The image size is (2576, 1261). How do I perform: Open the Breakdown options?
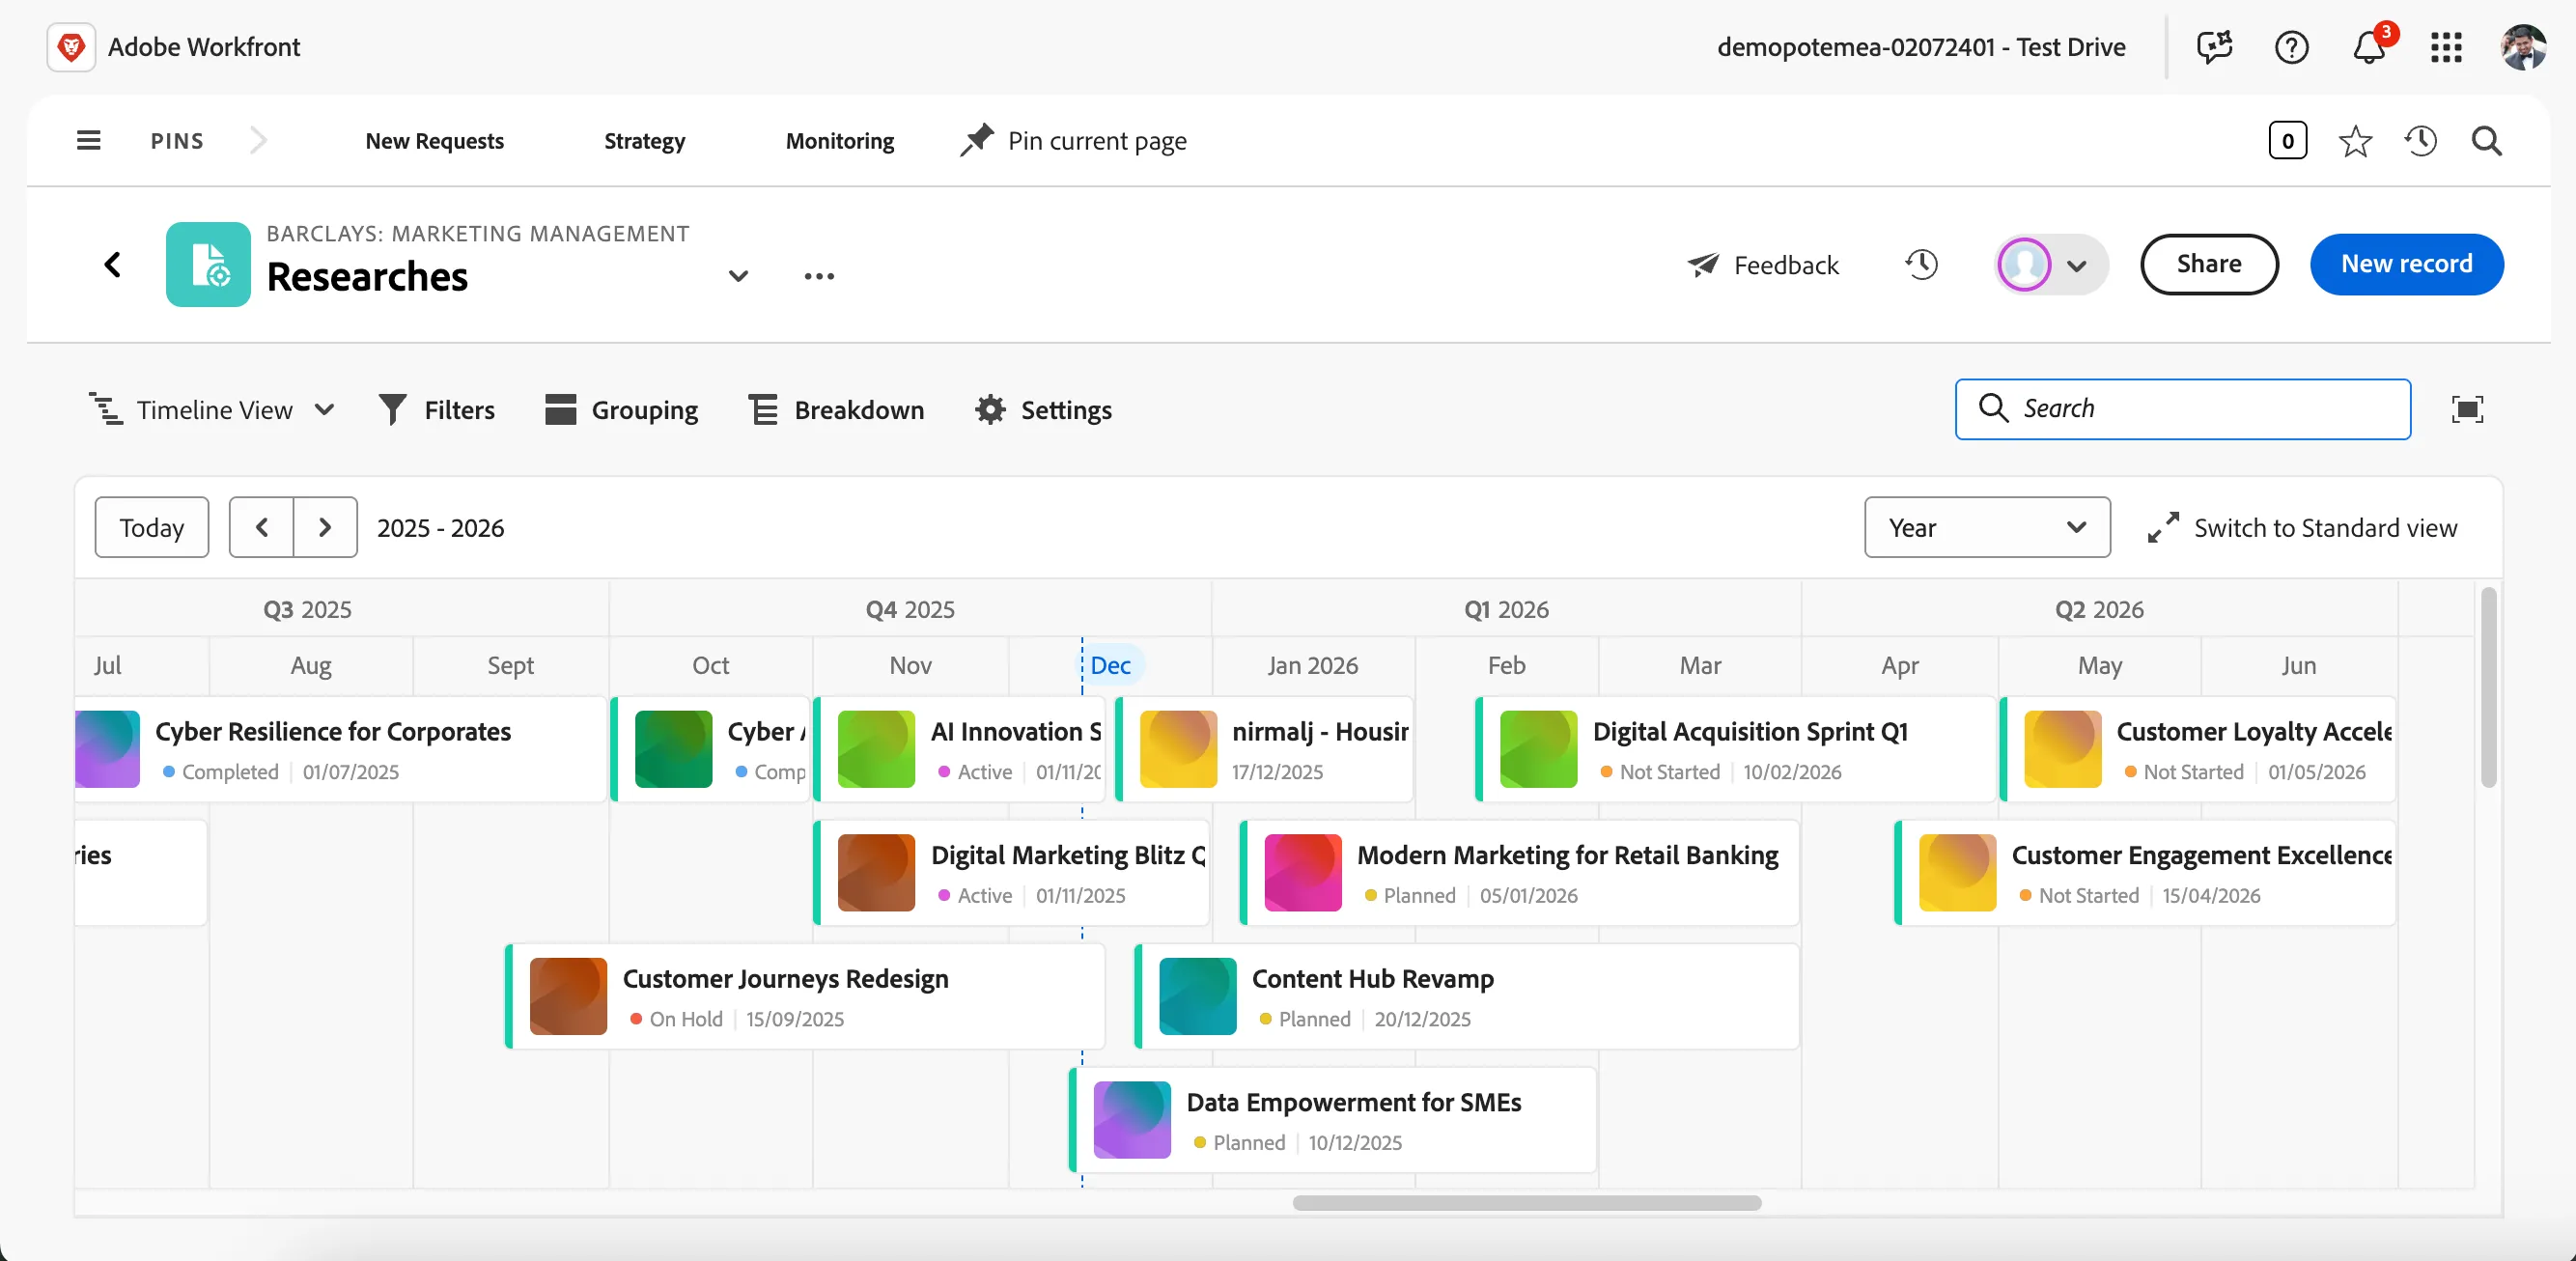click(836, 410)
